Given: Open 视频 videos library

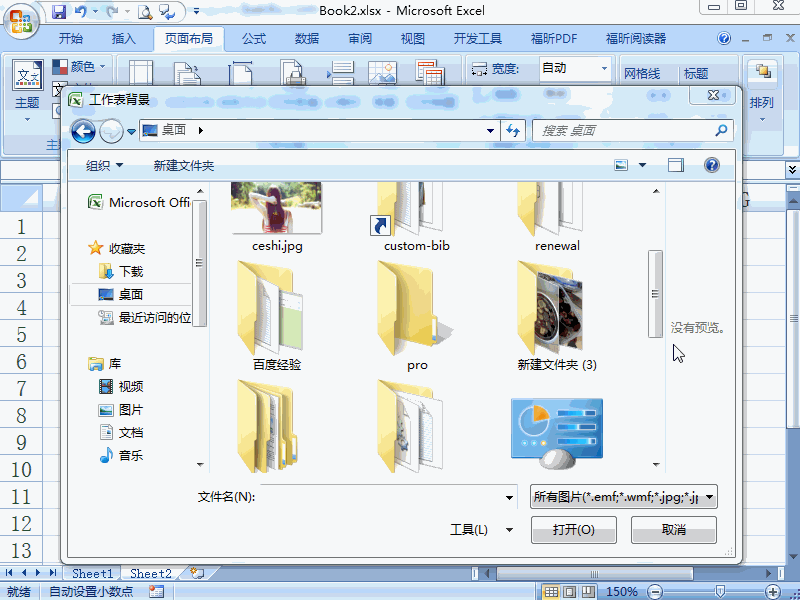Looking at the screenshot, I should [x=121, y=386].
